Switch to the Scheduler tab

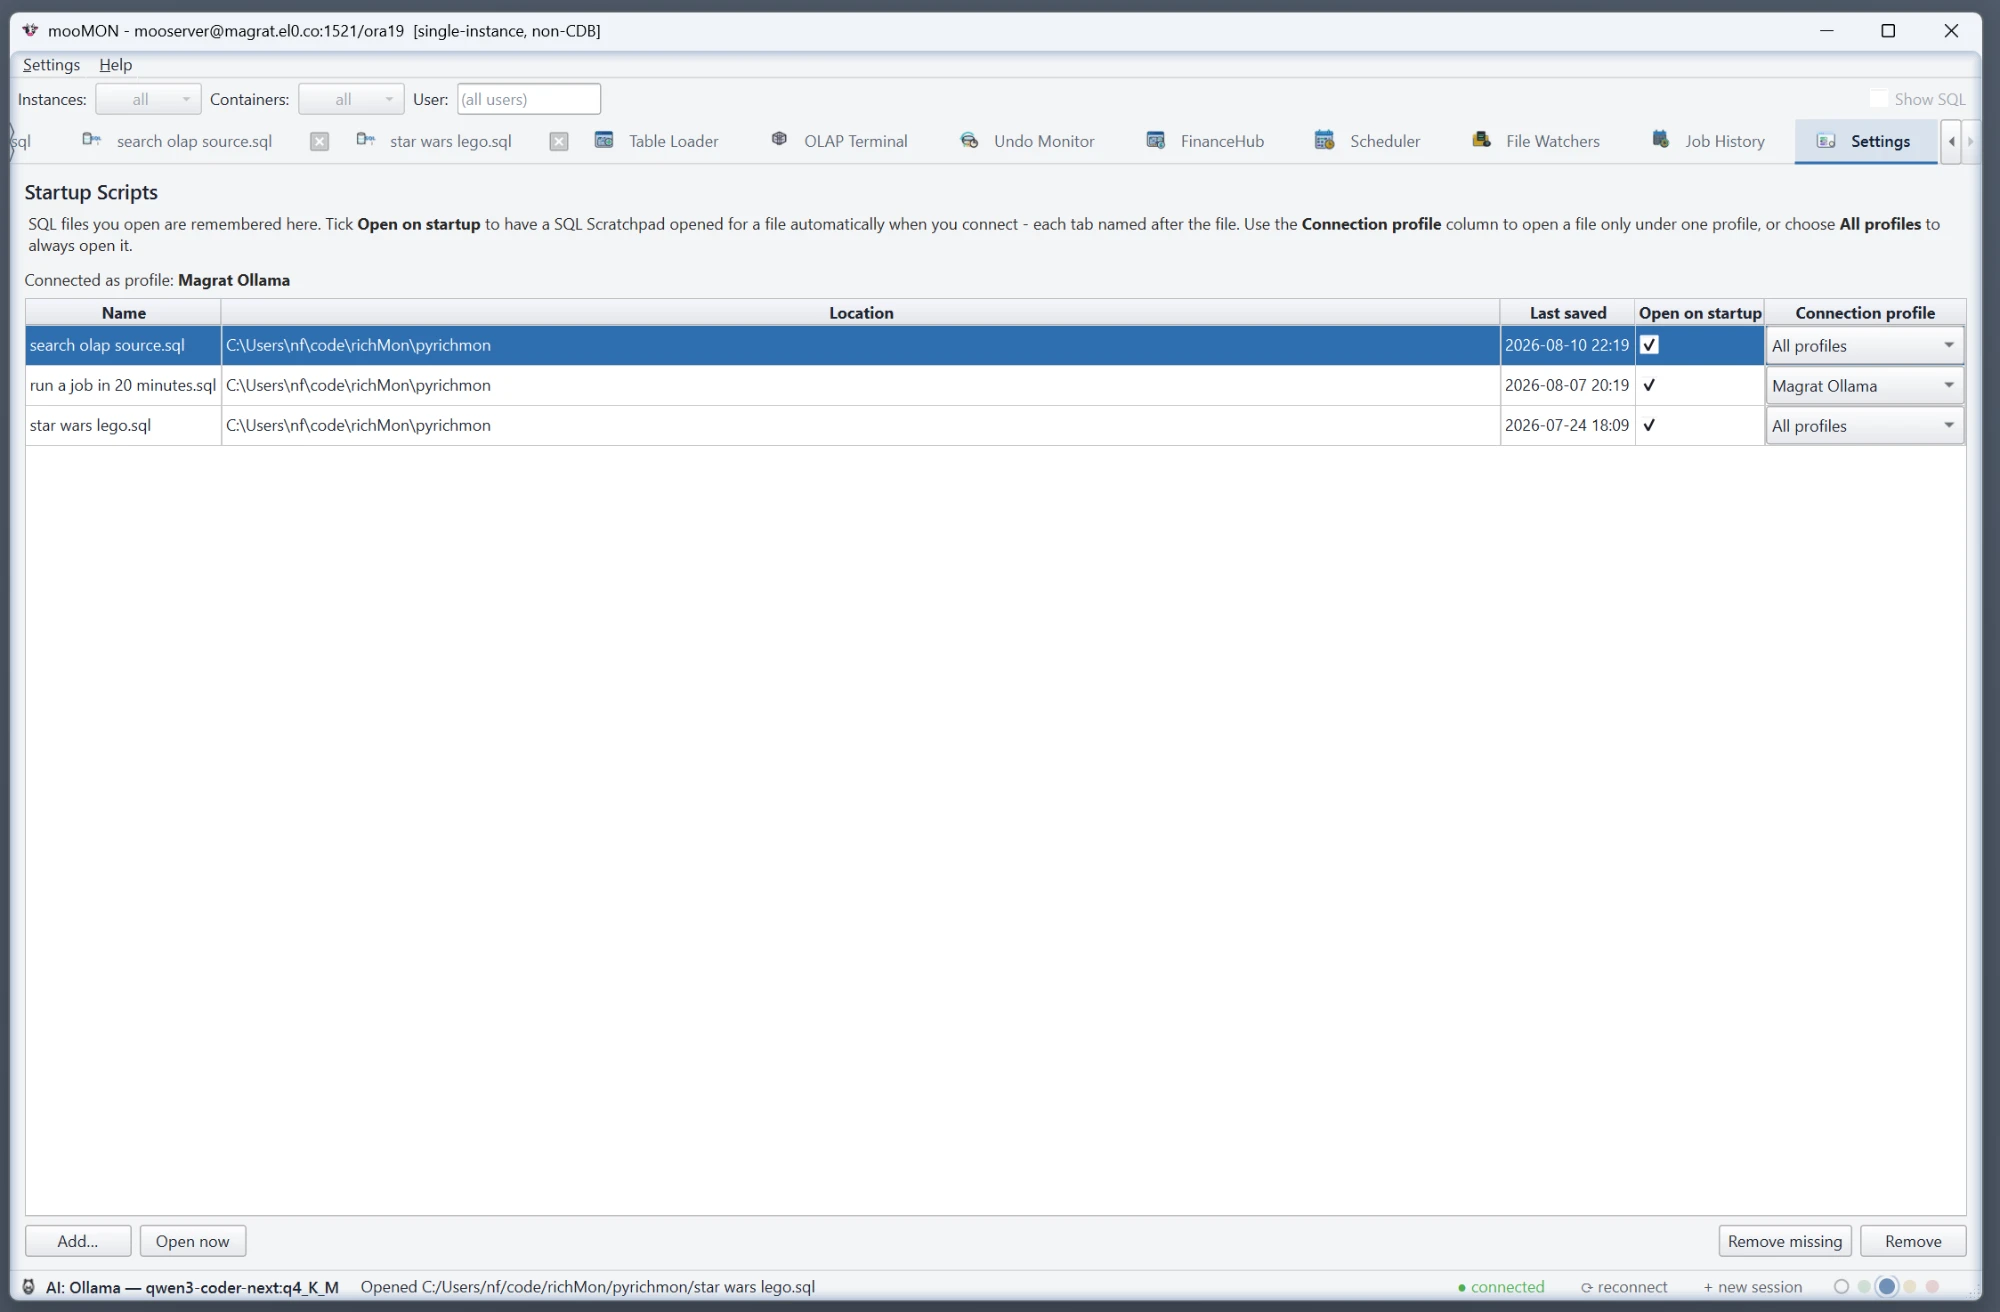tap(1366, 141)
